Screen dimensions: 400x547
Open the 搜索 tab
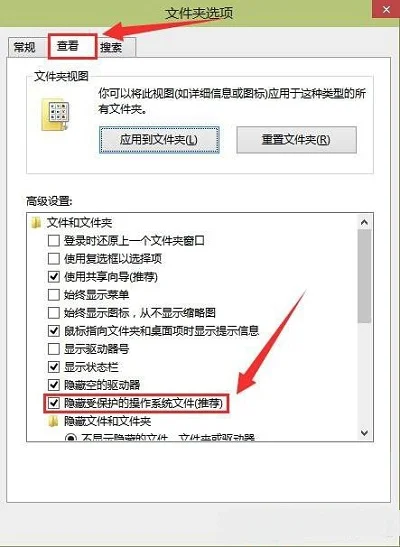coord(111,47)
